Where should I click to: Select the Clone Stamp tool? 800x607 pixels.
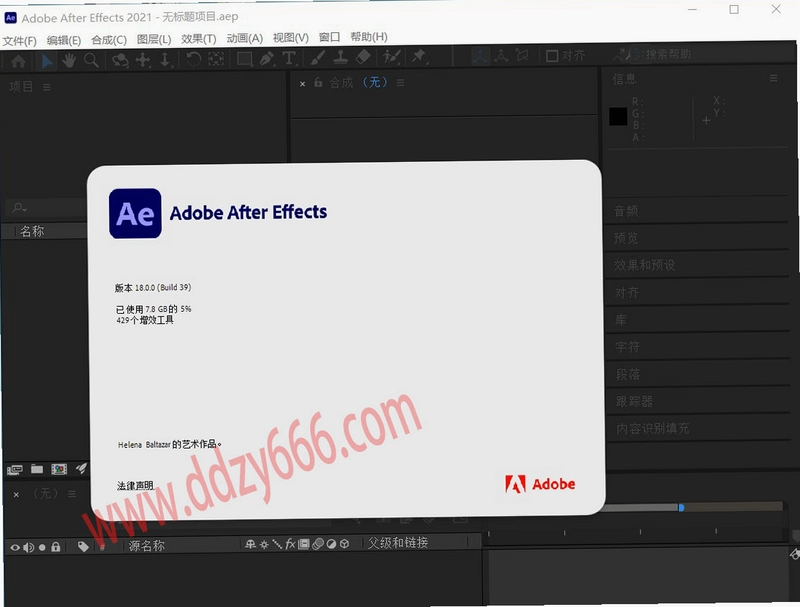click(x=340, y=57)
